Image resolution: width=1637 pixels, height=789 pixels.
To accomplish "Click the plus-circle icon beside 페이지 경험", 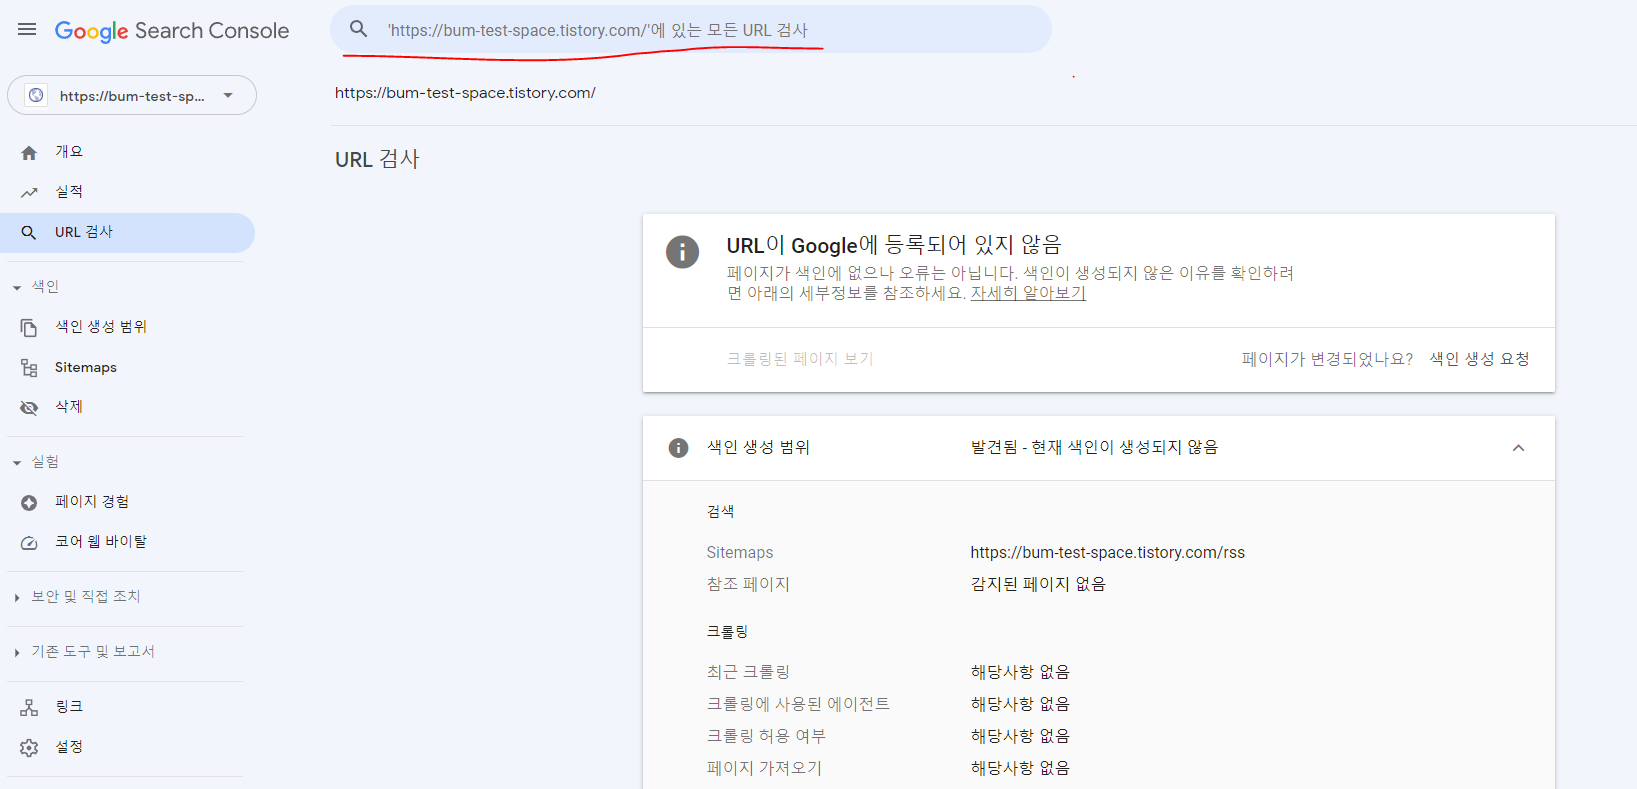I will point(29,503).
